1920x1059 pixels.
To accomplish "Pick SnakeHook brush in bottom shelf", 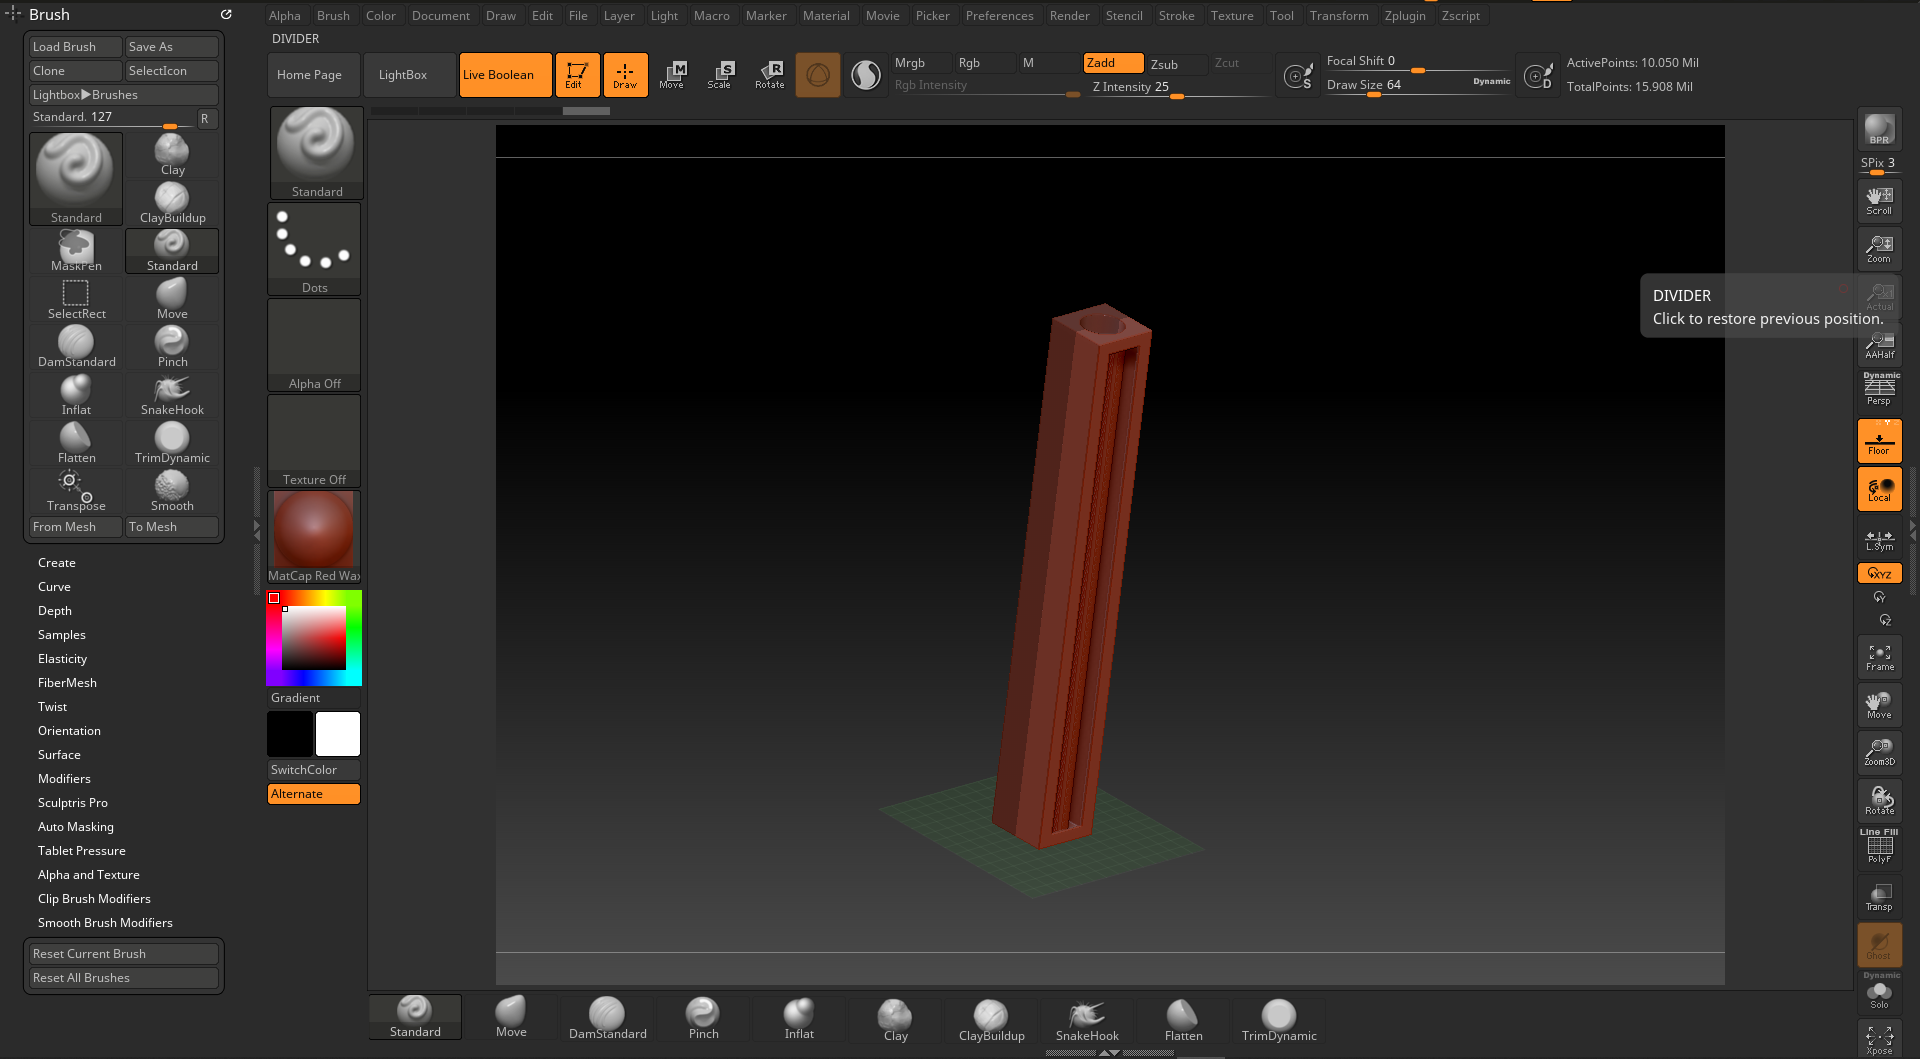I will (1087, 1020).
